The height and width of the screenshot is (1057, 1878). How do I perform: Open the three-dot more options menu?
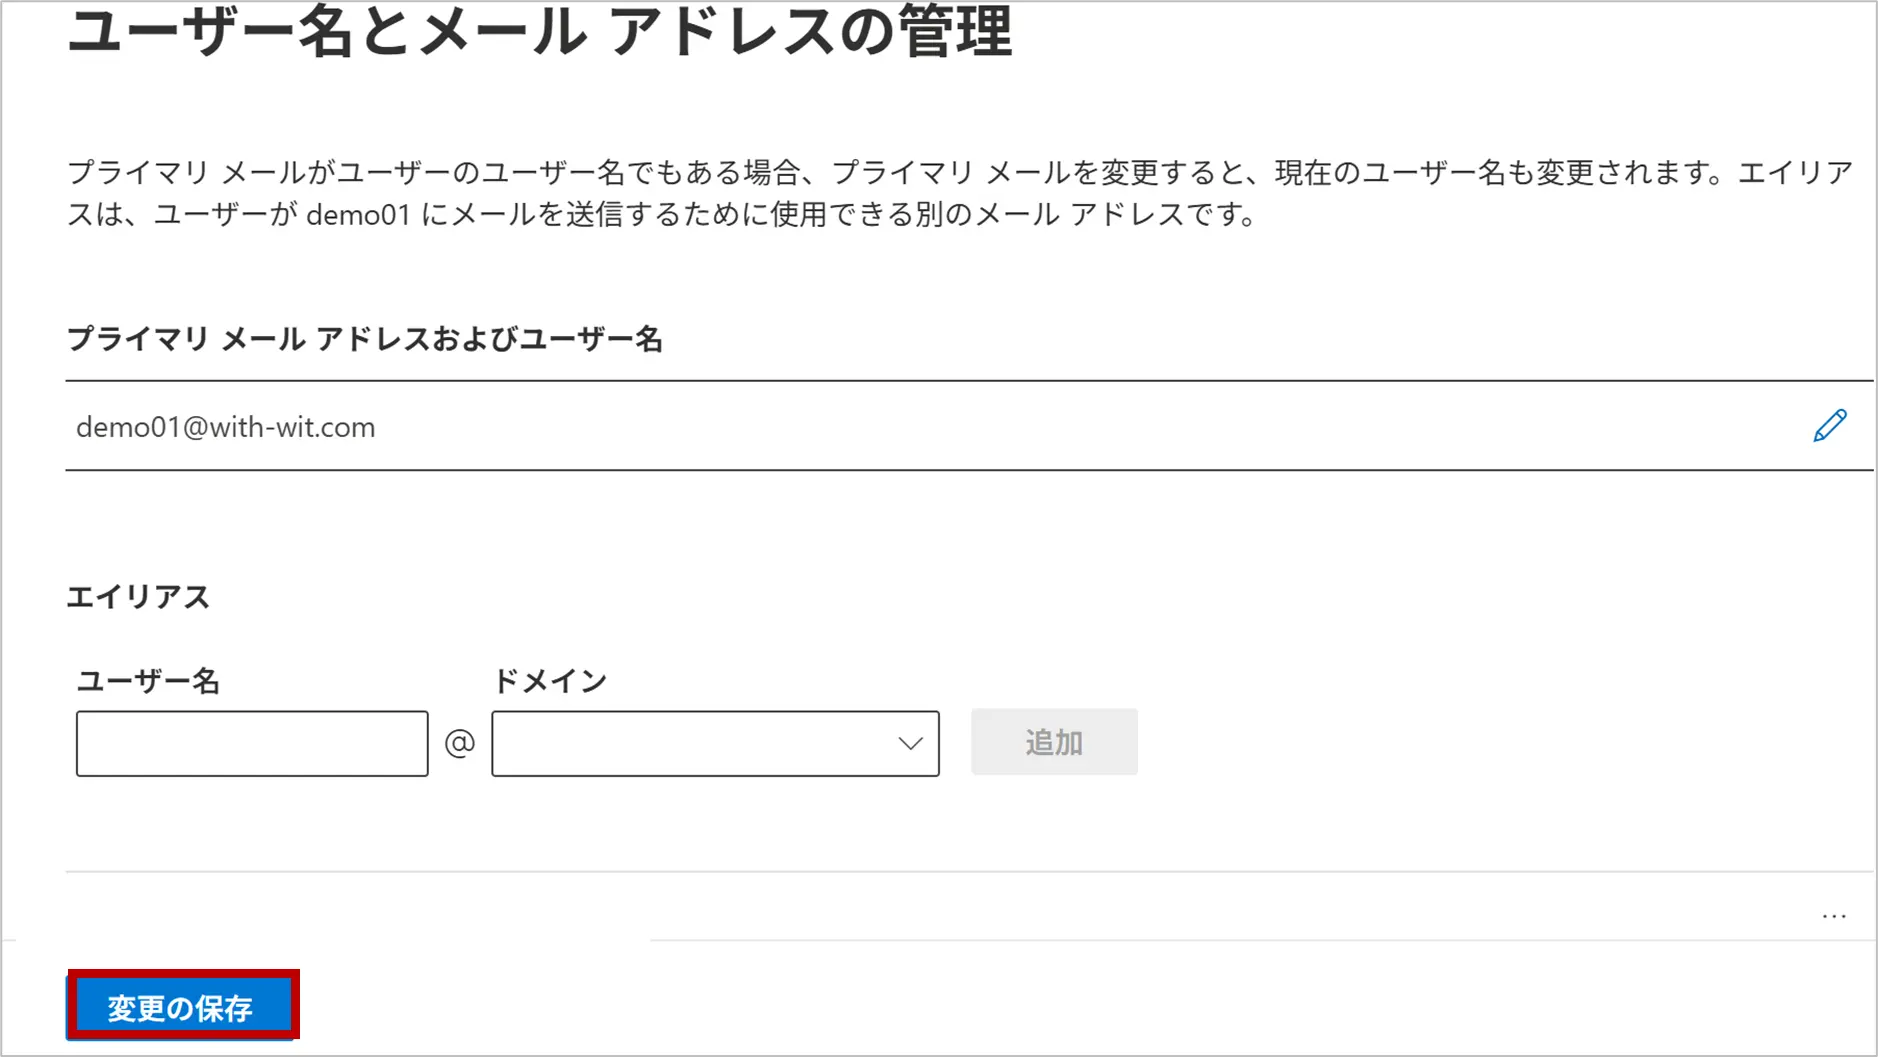coord(1834,915)
